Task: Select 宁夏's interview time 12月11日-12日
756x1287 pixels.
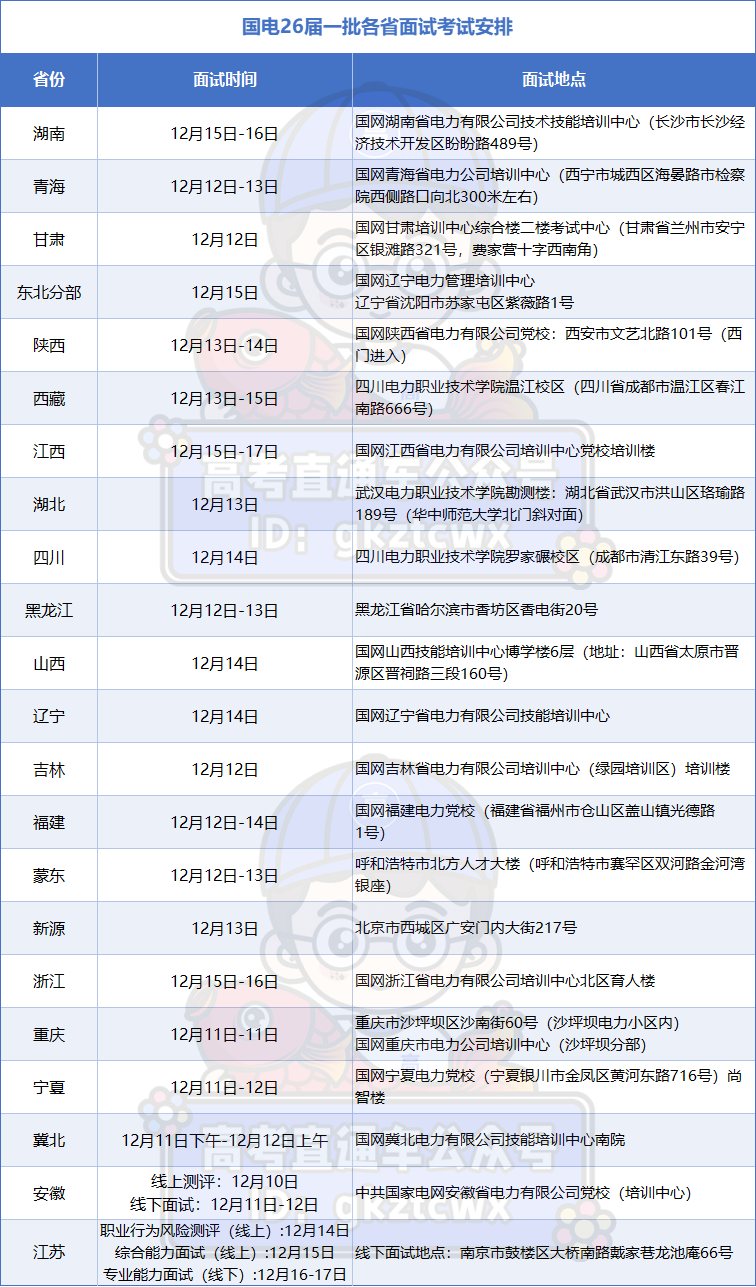Action: coord(225,1087)
